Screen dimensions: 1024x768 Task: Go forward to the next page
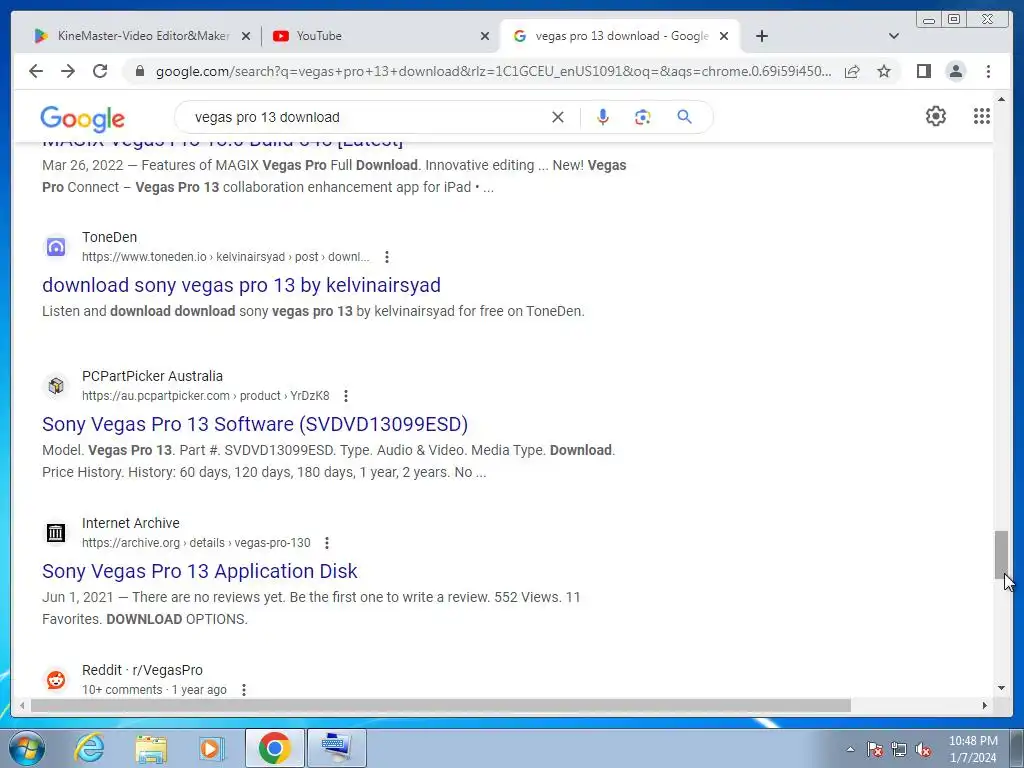pyautogui.click(x=68, y=71)
